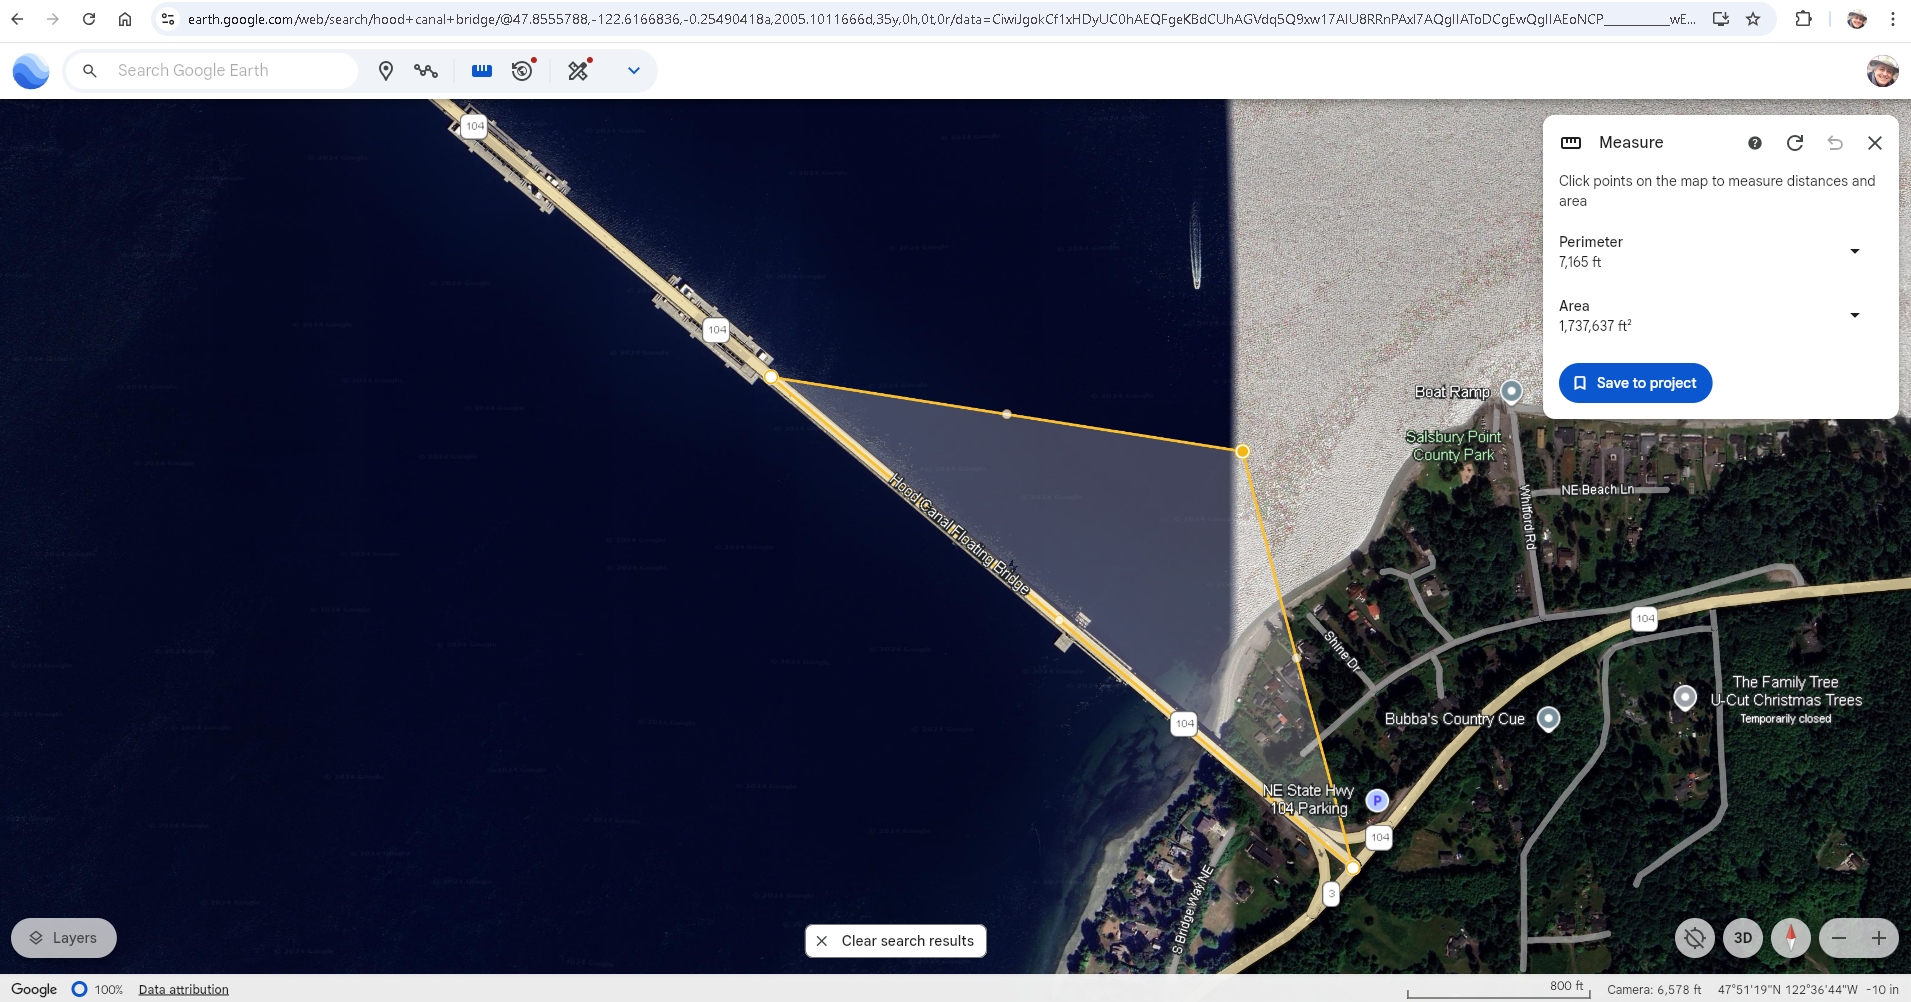The image size is (1911, 1002).
Task: Click the Boat Ramp place marker
Action: pyautogui.click(x=1512, y=391)
